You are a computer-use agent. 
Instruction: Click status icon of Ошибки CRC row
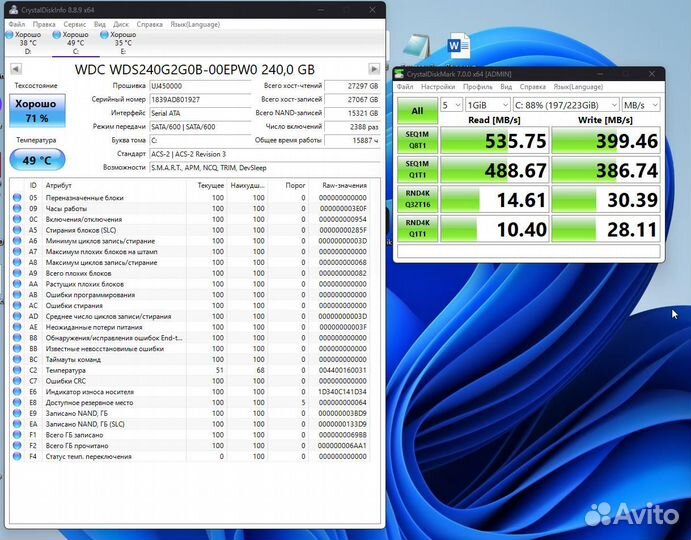(x=17, y=381)
